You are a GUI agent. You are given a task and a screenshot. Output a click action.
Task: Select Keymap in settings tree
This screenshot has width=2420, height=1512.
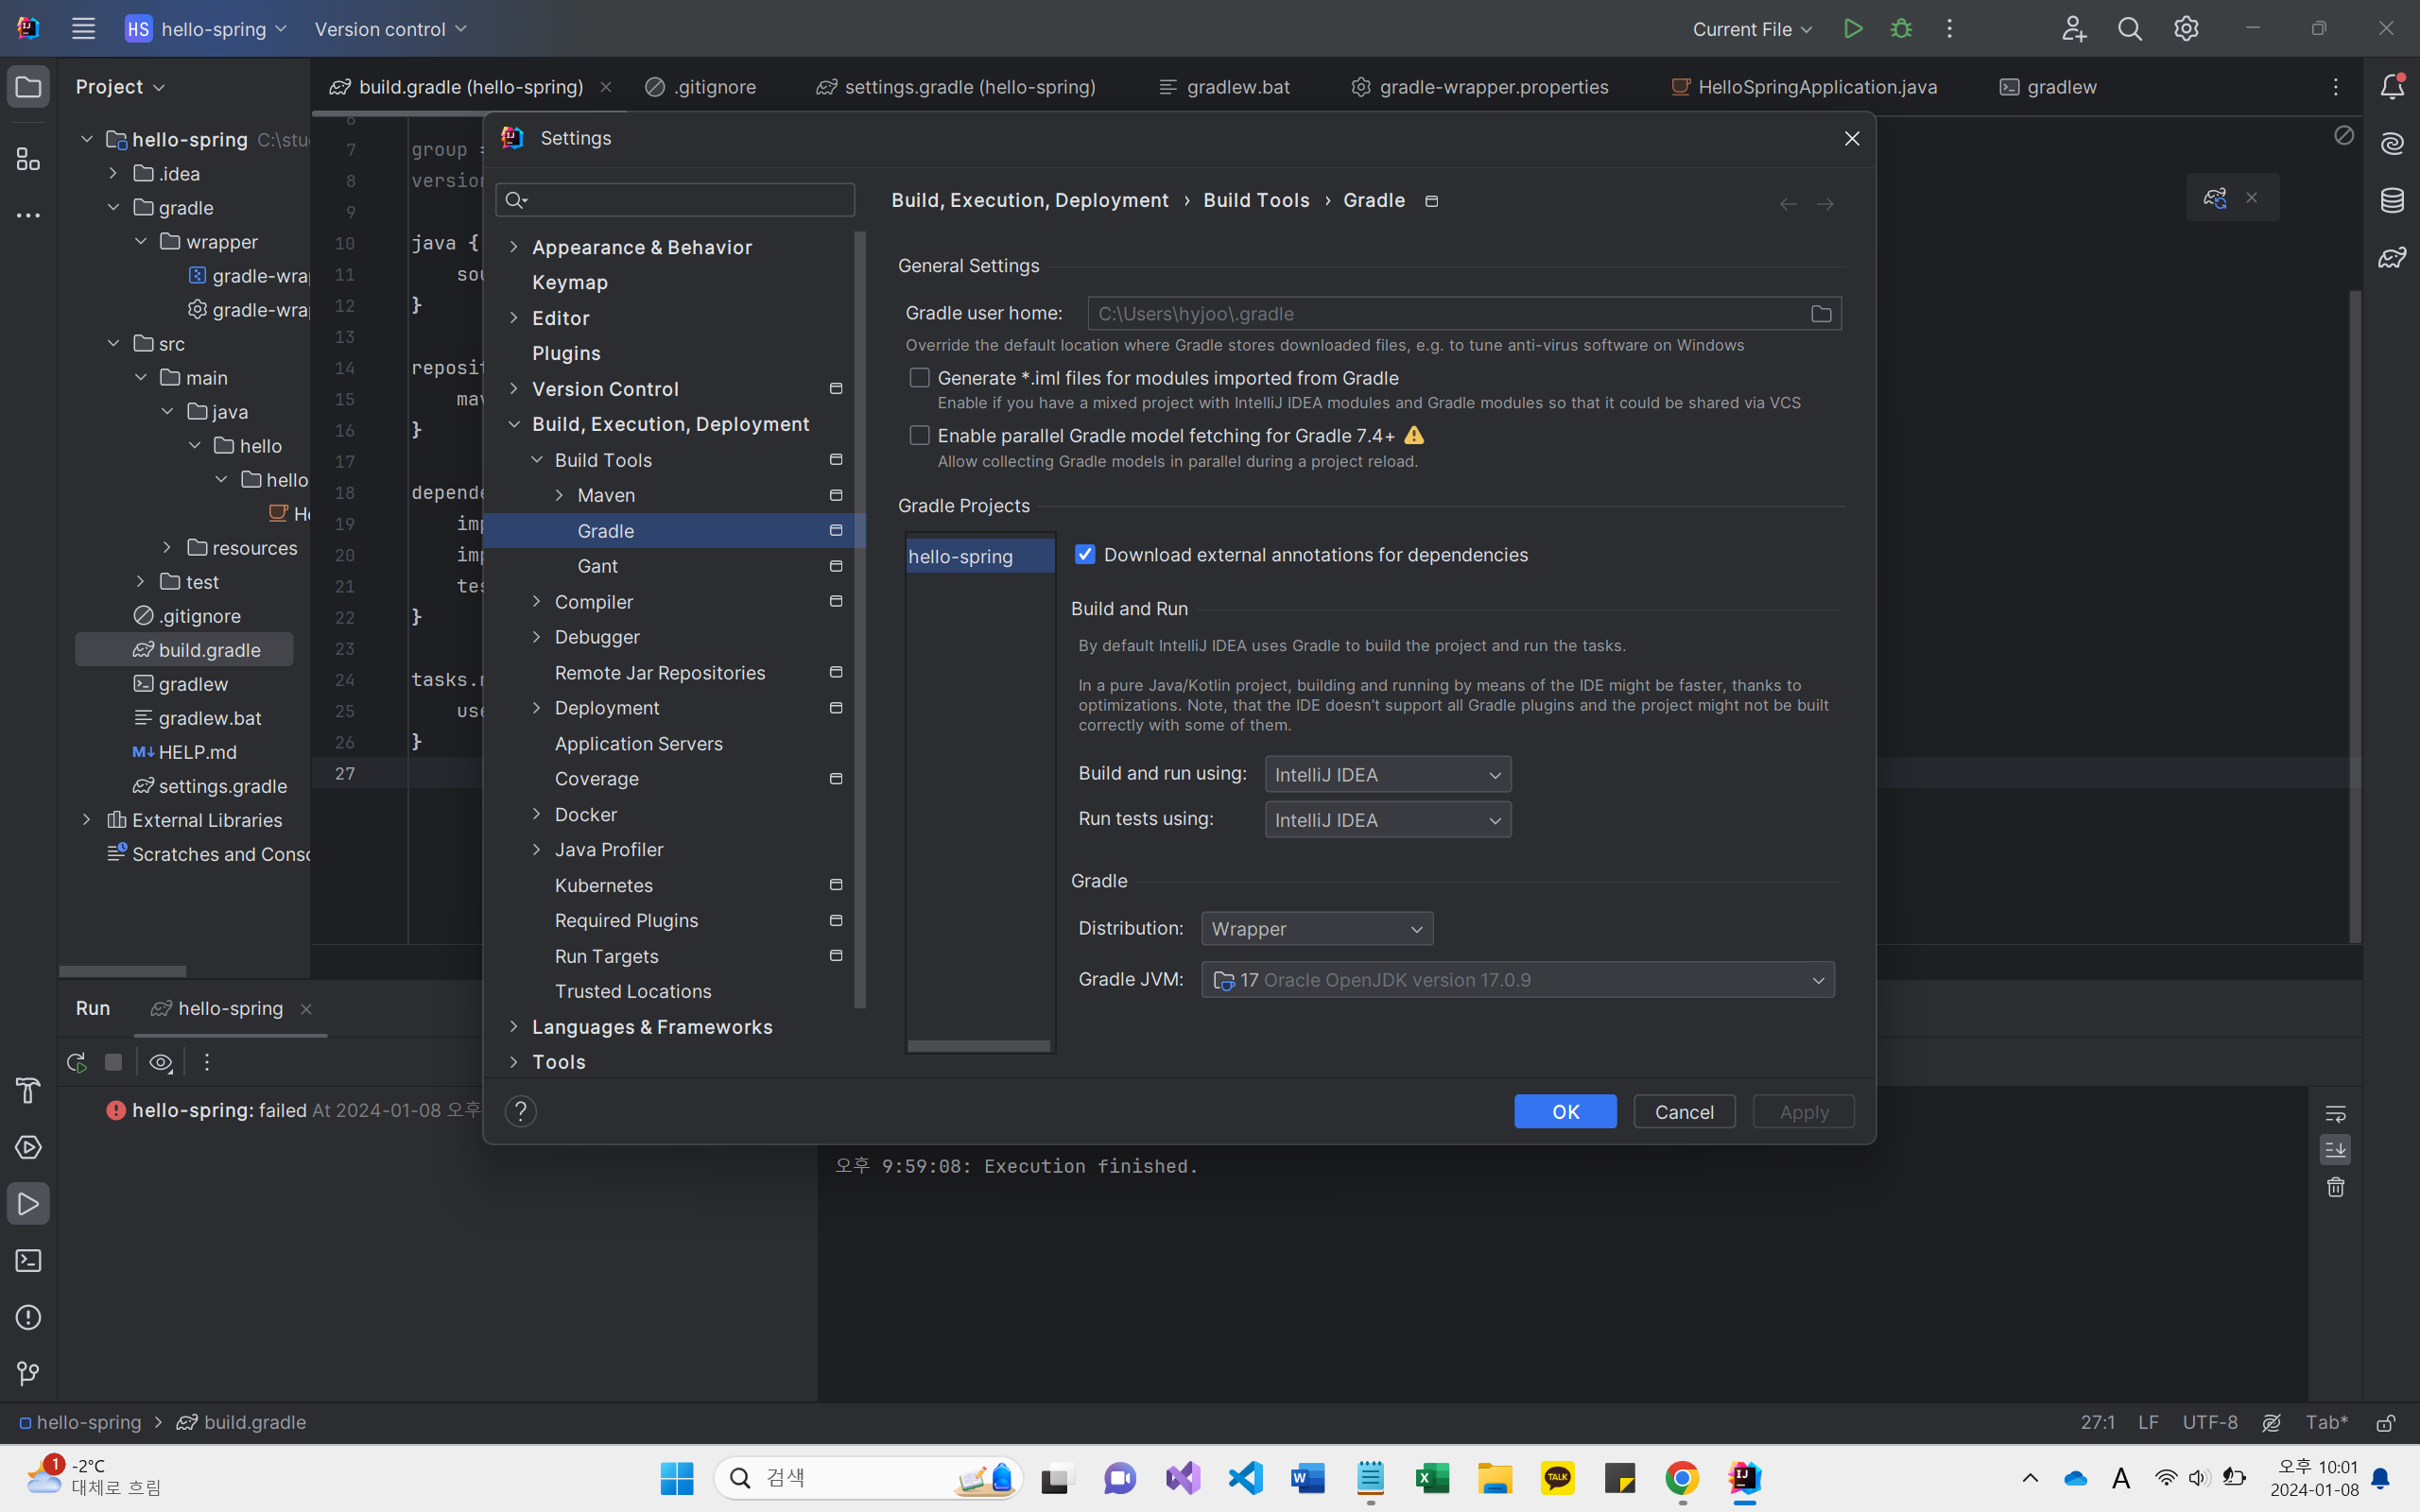(x=570, y=282)
